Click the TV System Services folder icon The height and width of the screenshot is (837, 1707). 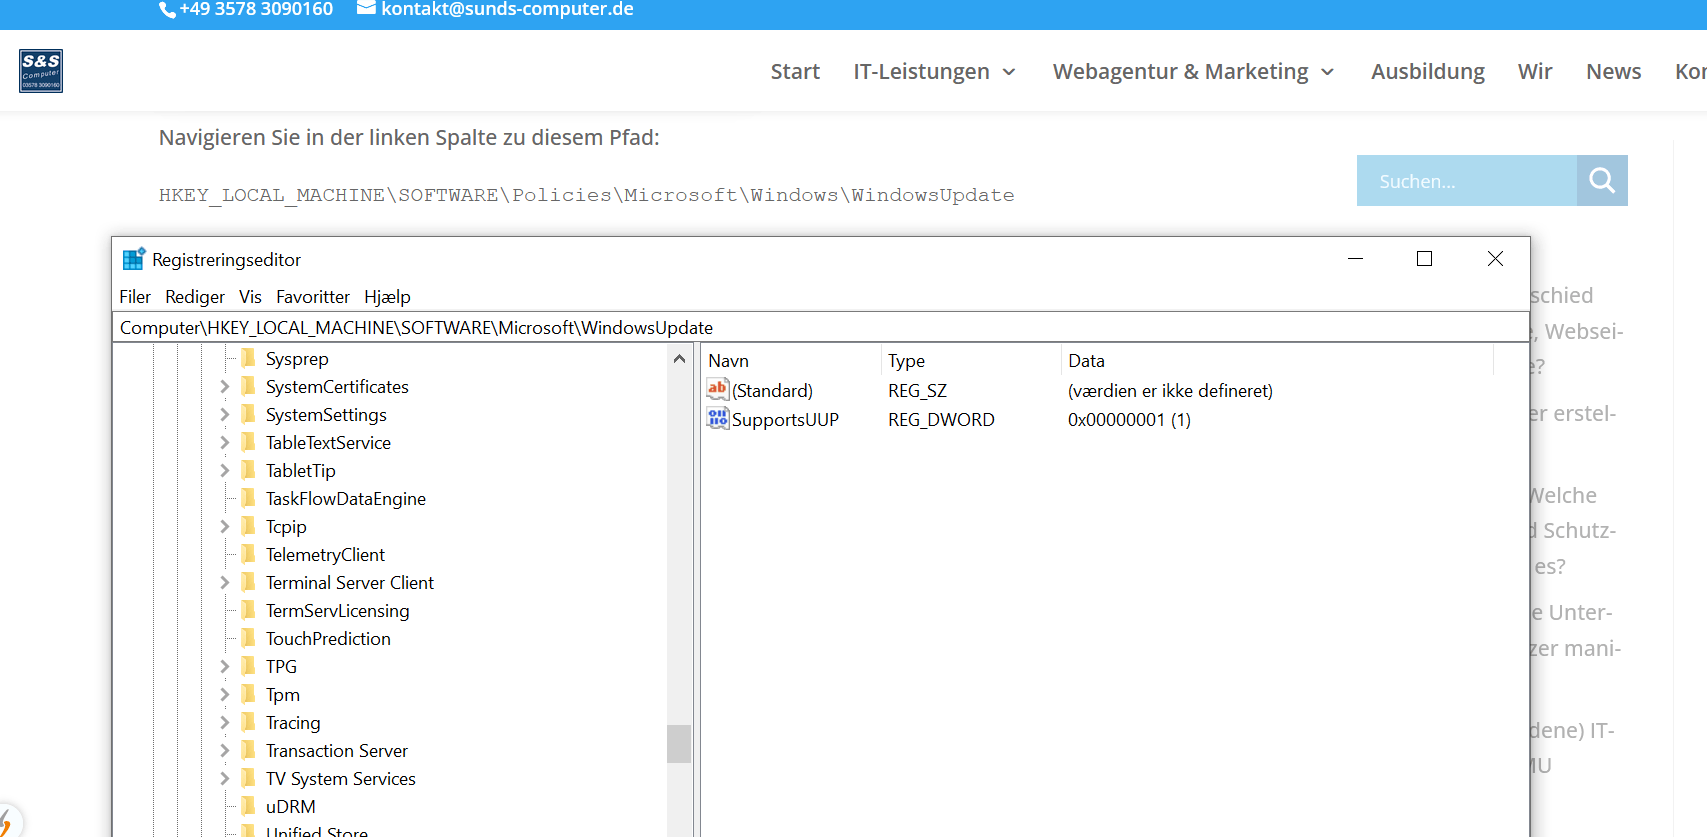pyautogui.click(x=249, y=778)
